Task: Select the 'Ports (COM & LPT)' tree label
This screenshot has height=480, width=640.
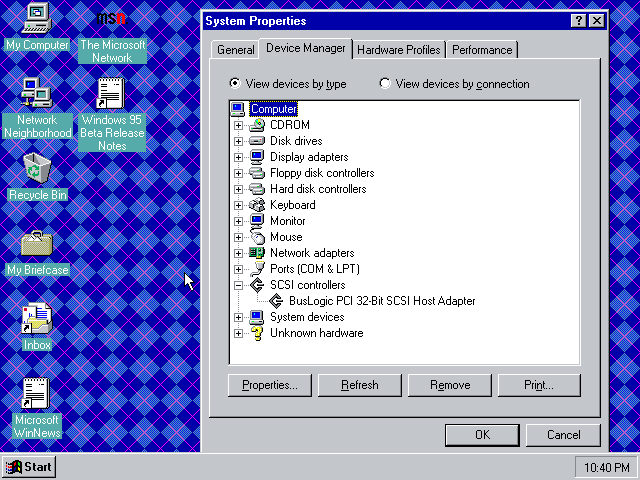Action: coord(315,269)
